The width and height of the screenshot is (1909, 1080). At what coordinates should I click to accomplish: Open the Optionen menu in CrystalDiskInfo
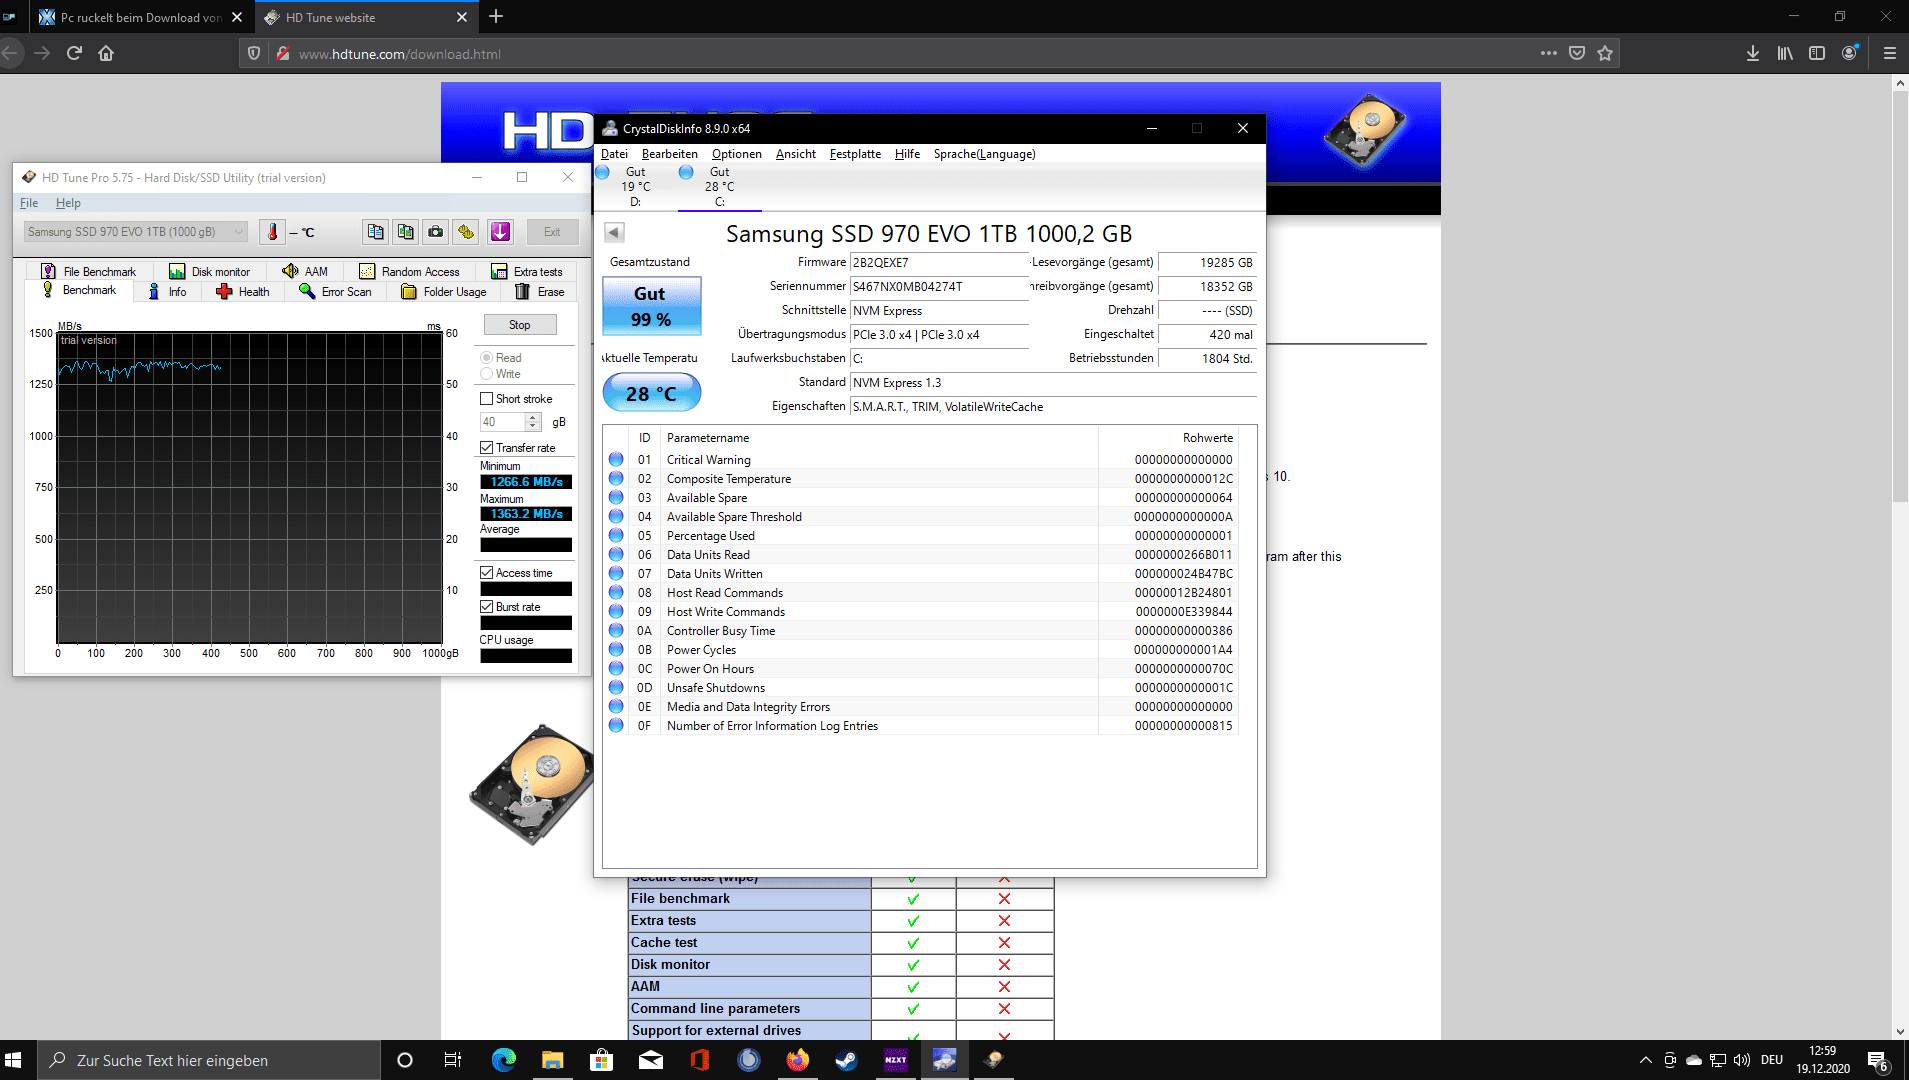(737, 154)
